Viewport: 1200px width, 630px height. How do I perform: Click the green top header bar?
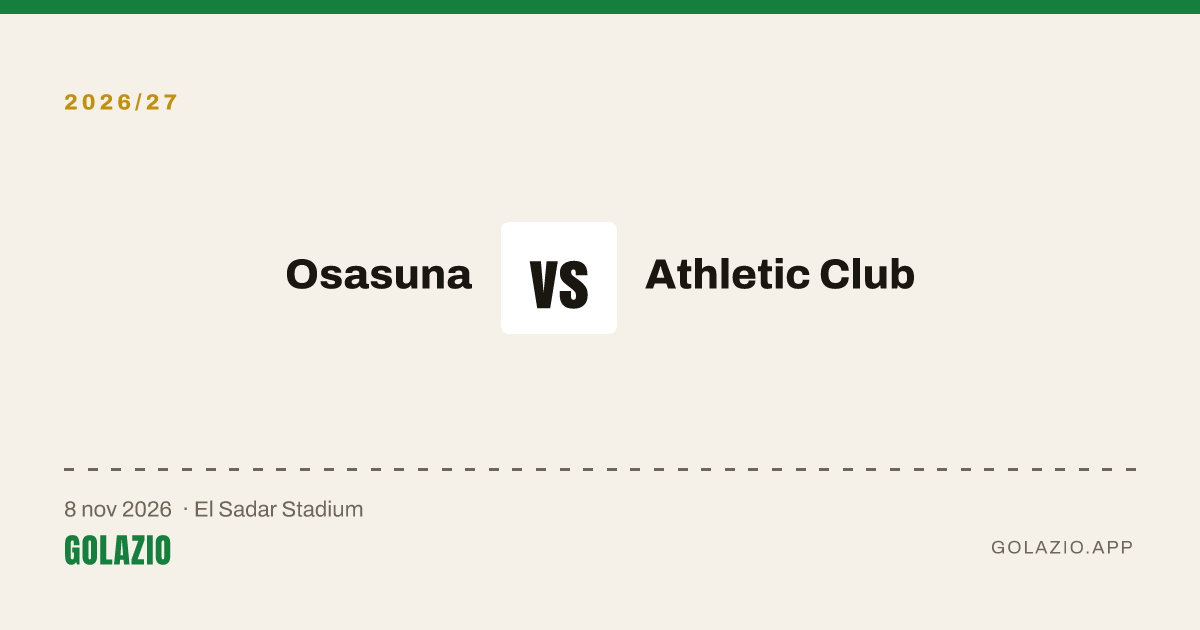600,7
